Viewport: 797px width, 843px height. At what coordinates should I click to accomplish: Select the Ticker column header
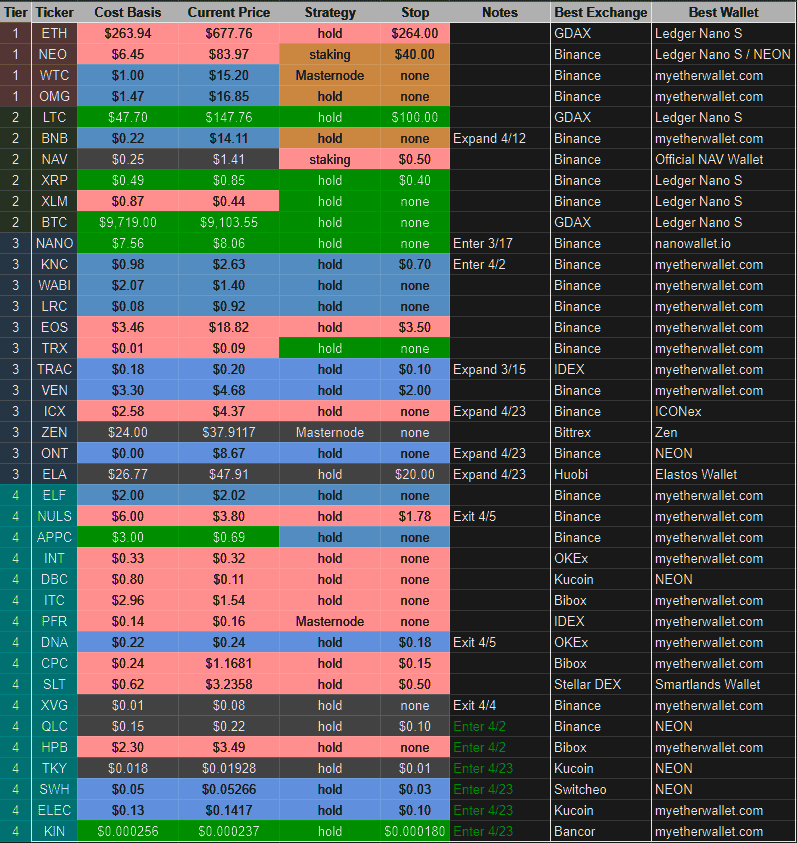(x=54, y=12)
